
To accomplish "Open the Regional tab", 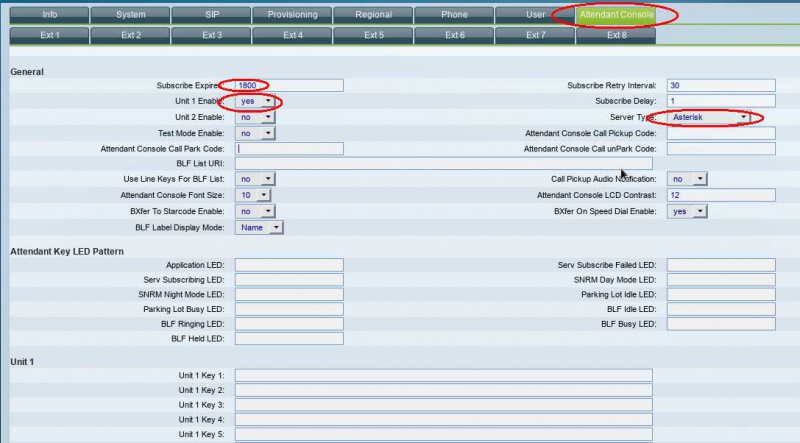I will (x=373, y=15).
